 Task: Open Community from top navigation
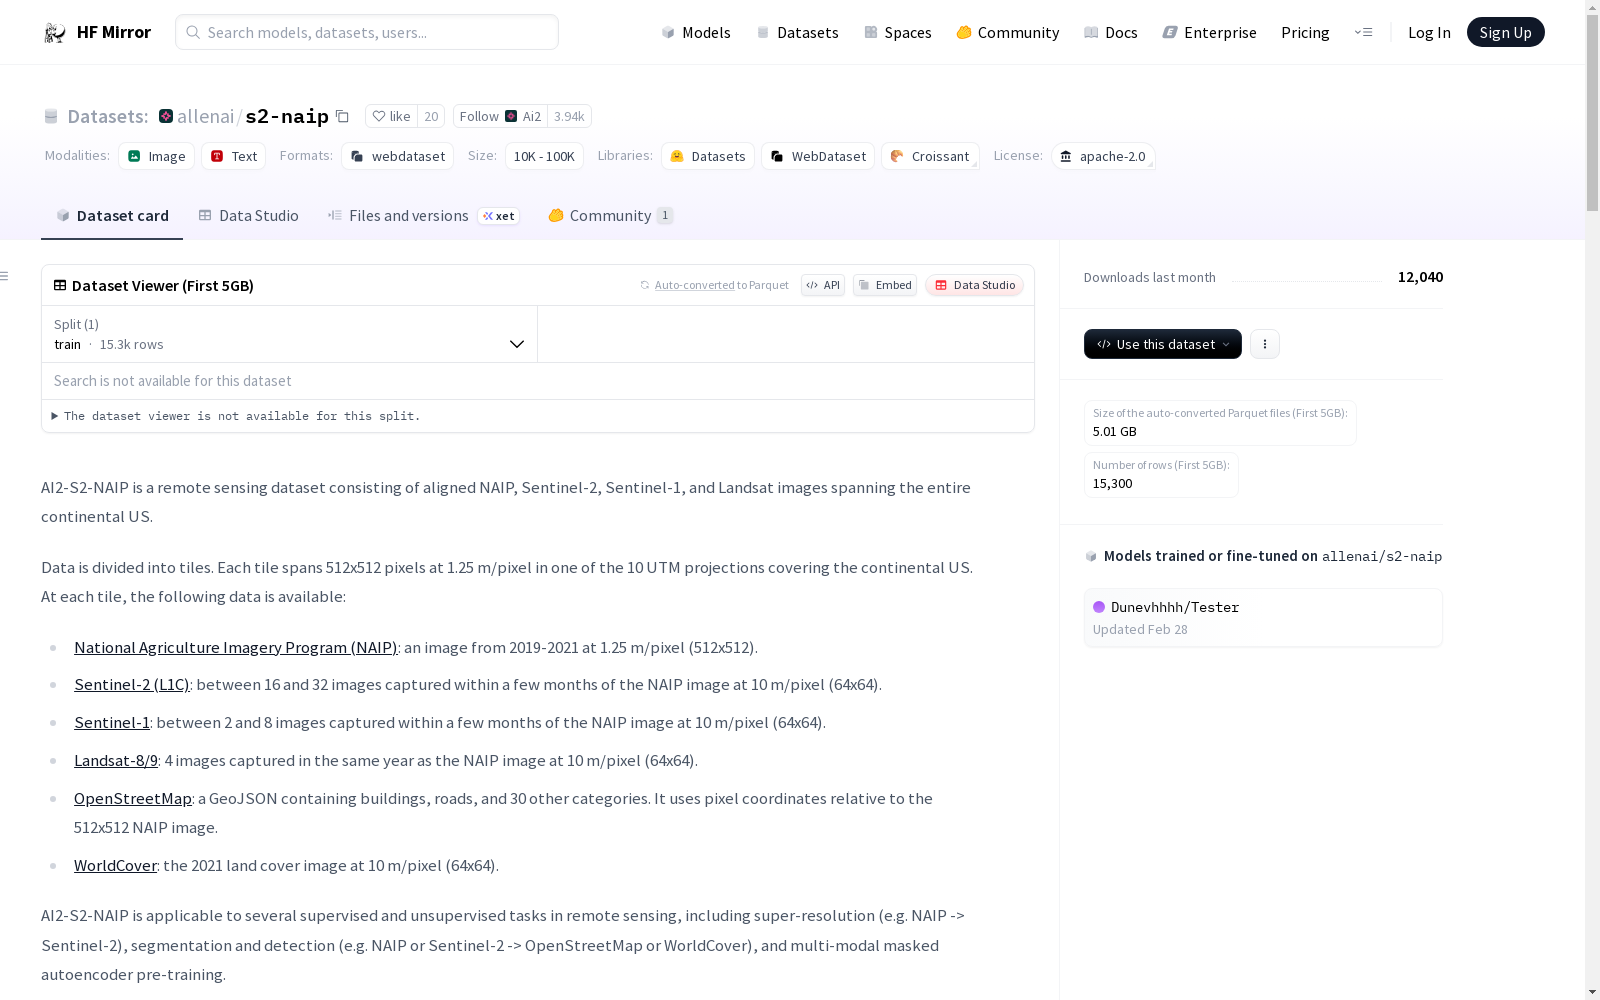pyautogui.click(x=1007, y=32)
